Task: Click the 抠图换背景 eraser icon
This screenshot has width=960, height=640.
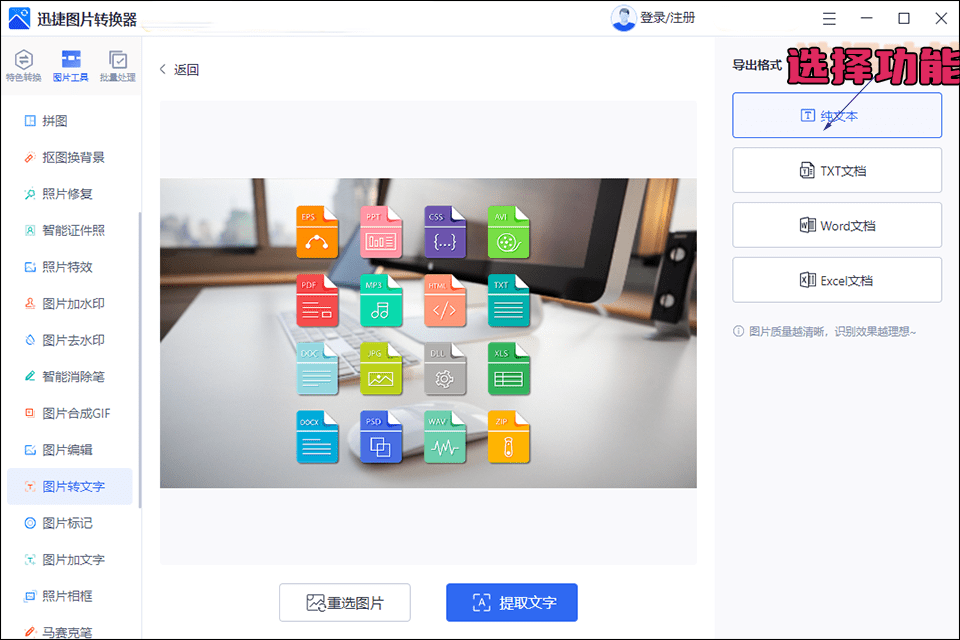Action: pyautogui.click(x=30, y=157)
